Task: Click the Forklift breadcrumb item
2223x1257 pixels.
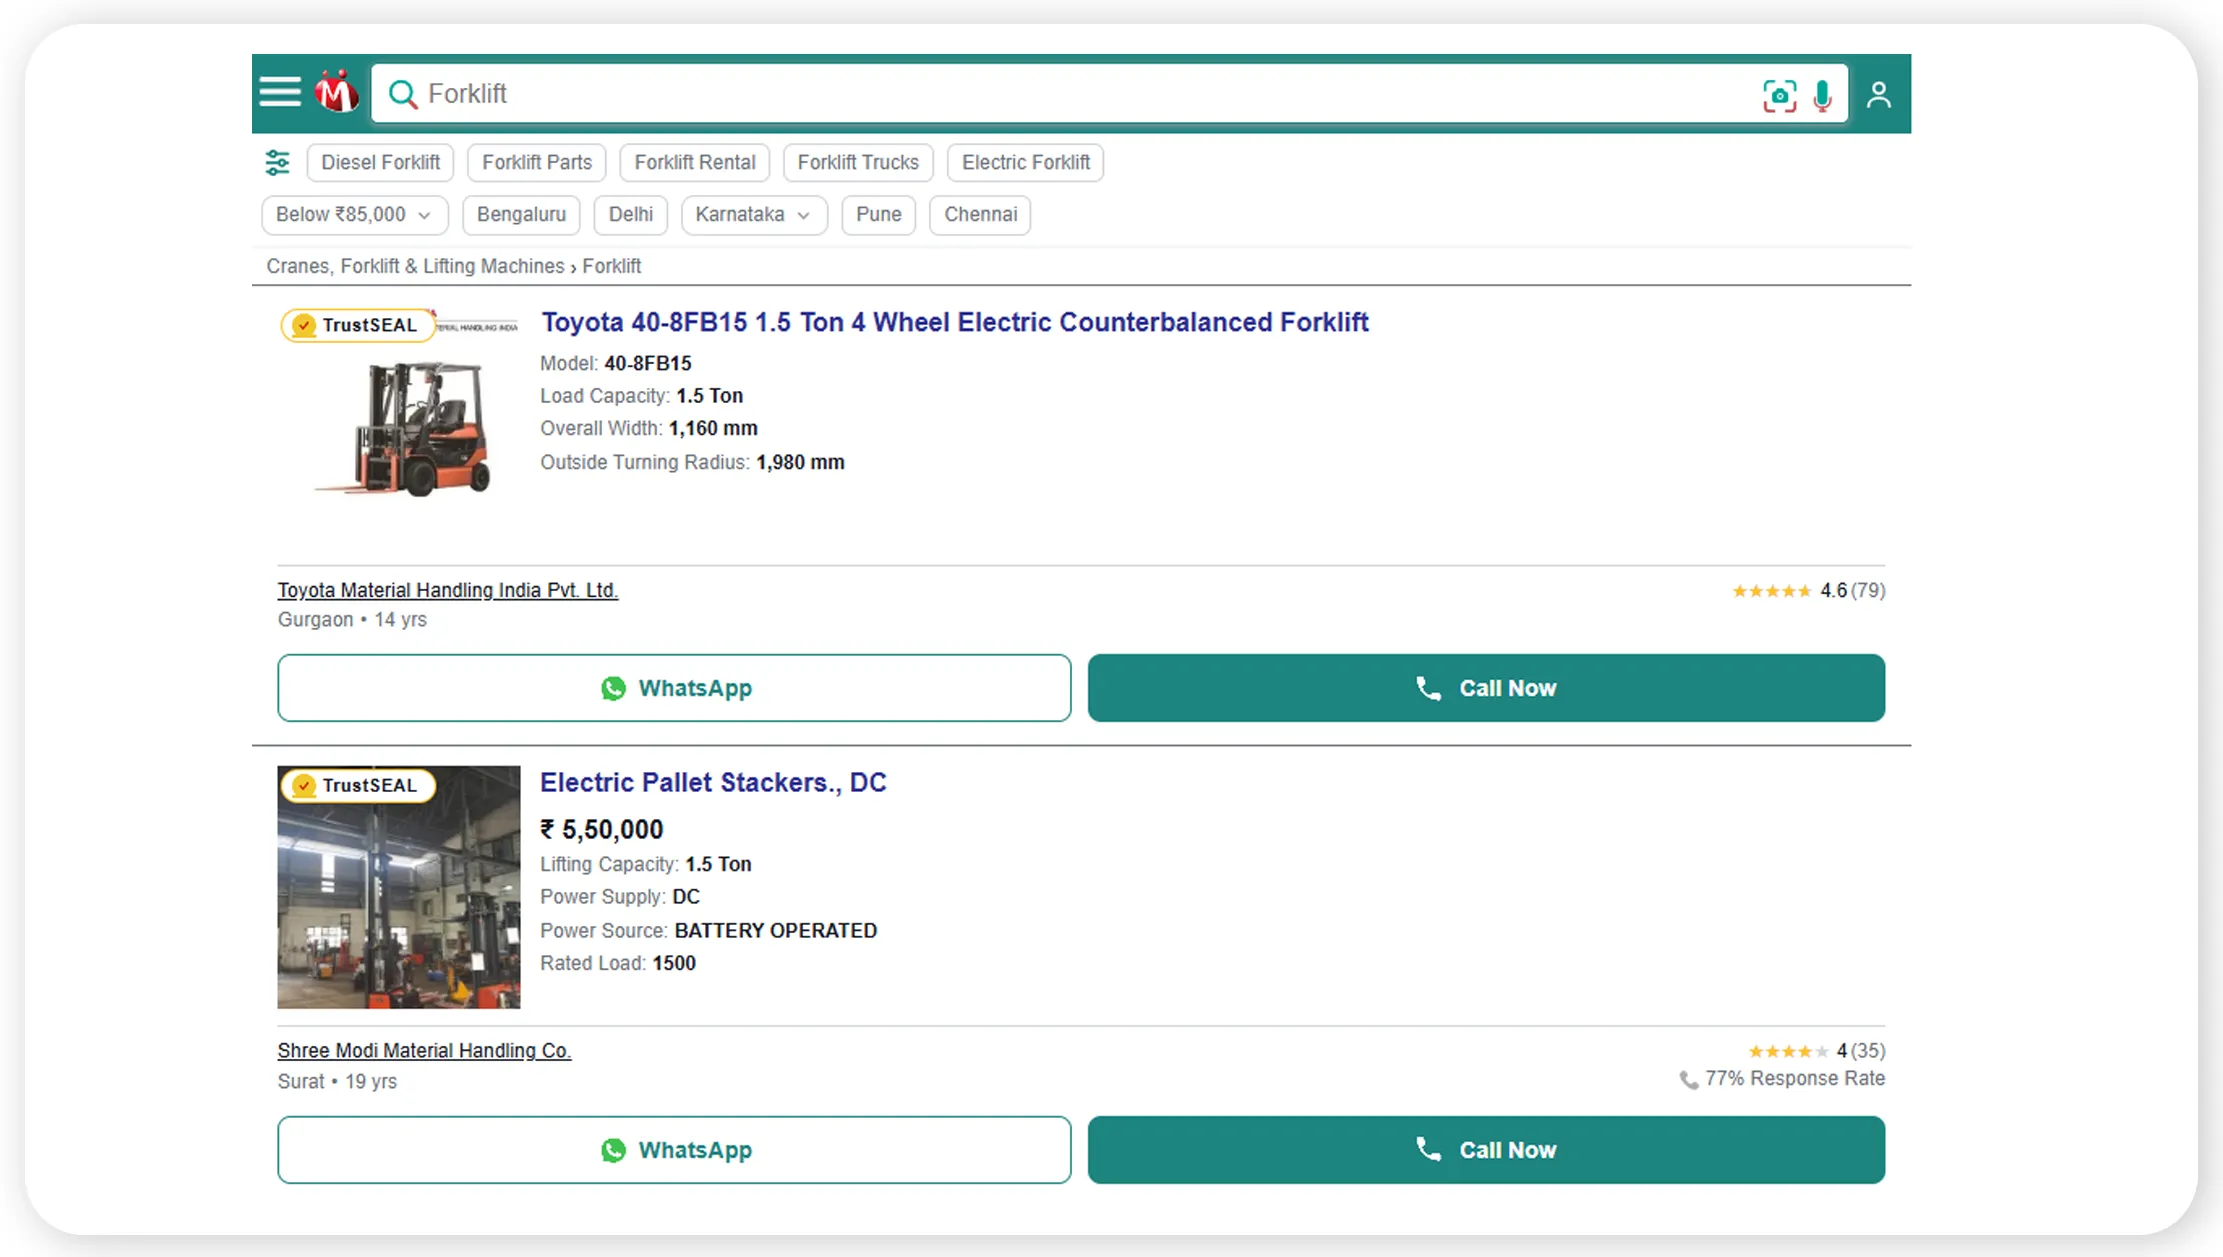Action: [612, 266]
